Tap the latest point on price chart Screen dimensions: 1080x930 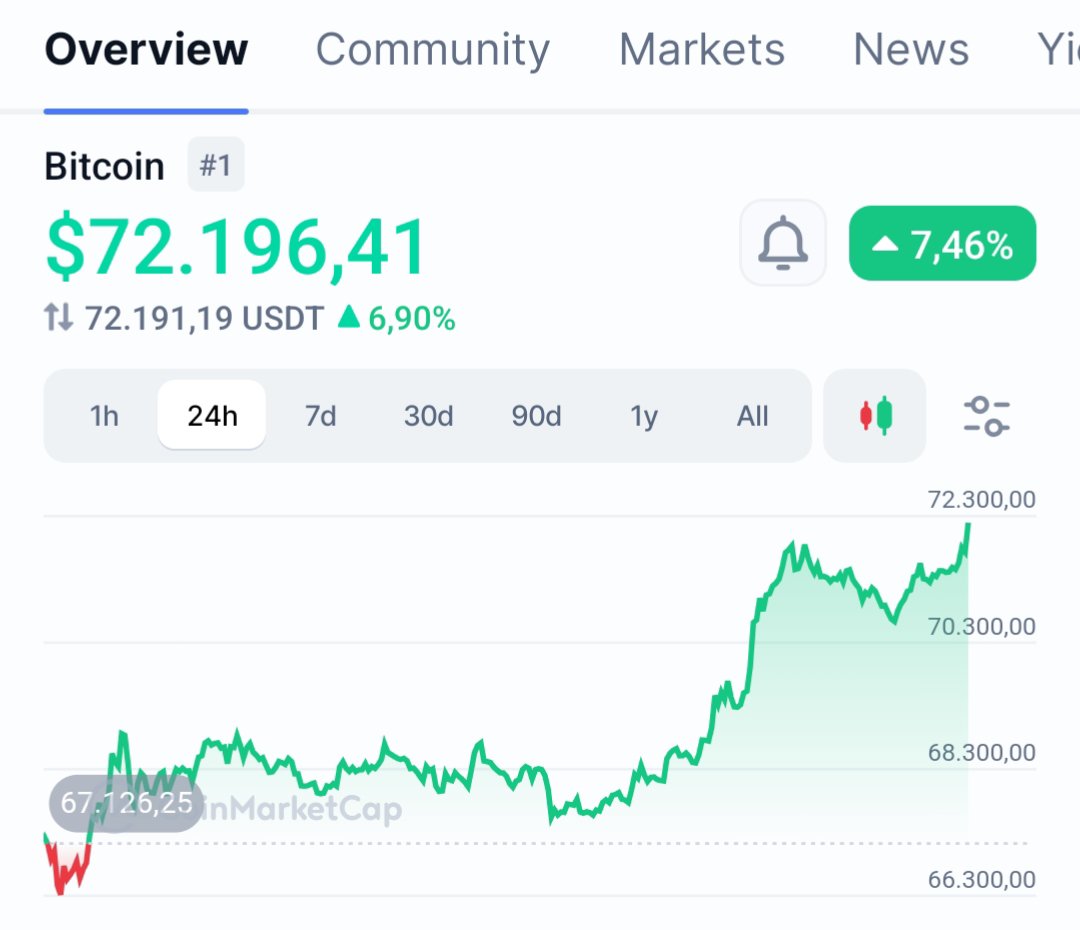coord(968,525)
